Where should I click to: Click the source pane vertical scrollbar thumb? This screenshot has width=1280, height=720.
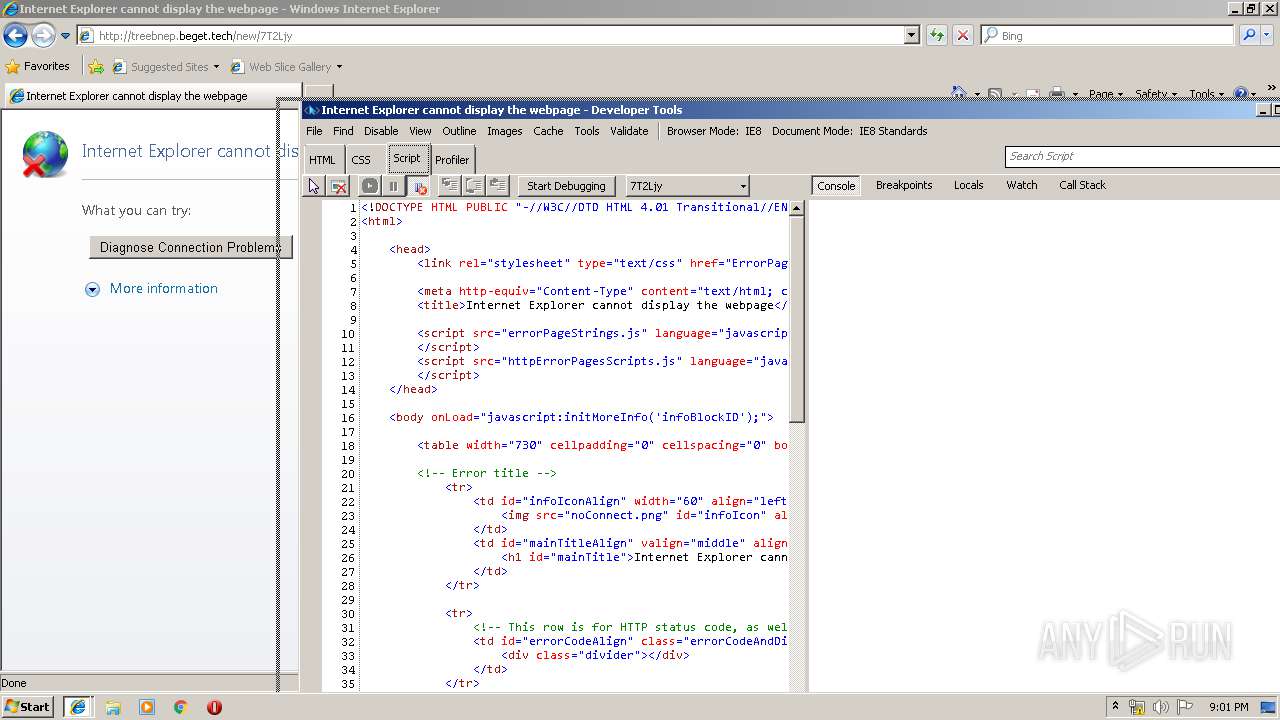click(x=797, y=318)
